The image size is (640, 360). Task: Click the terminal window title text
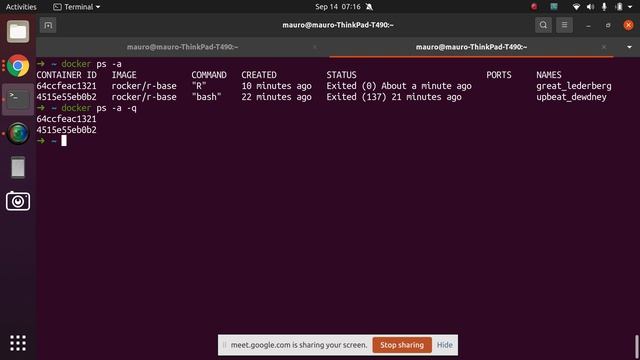[338, 25]
